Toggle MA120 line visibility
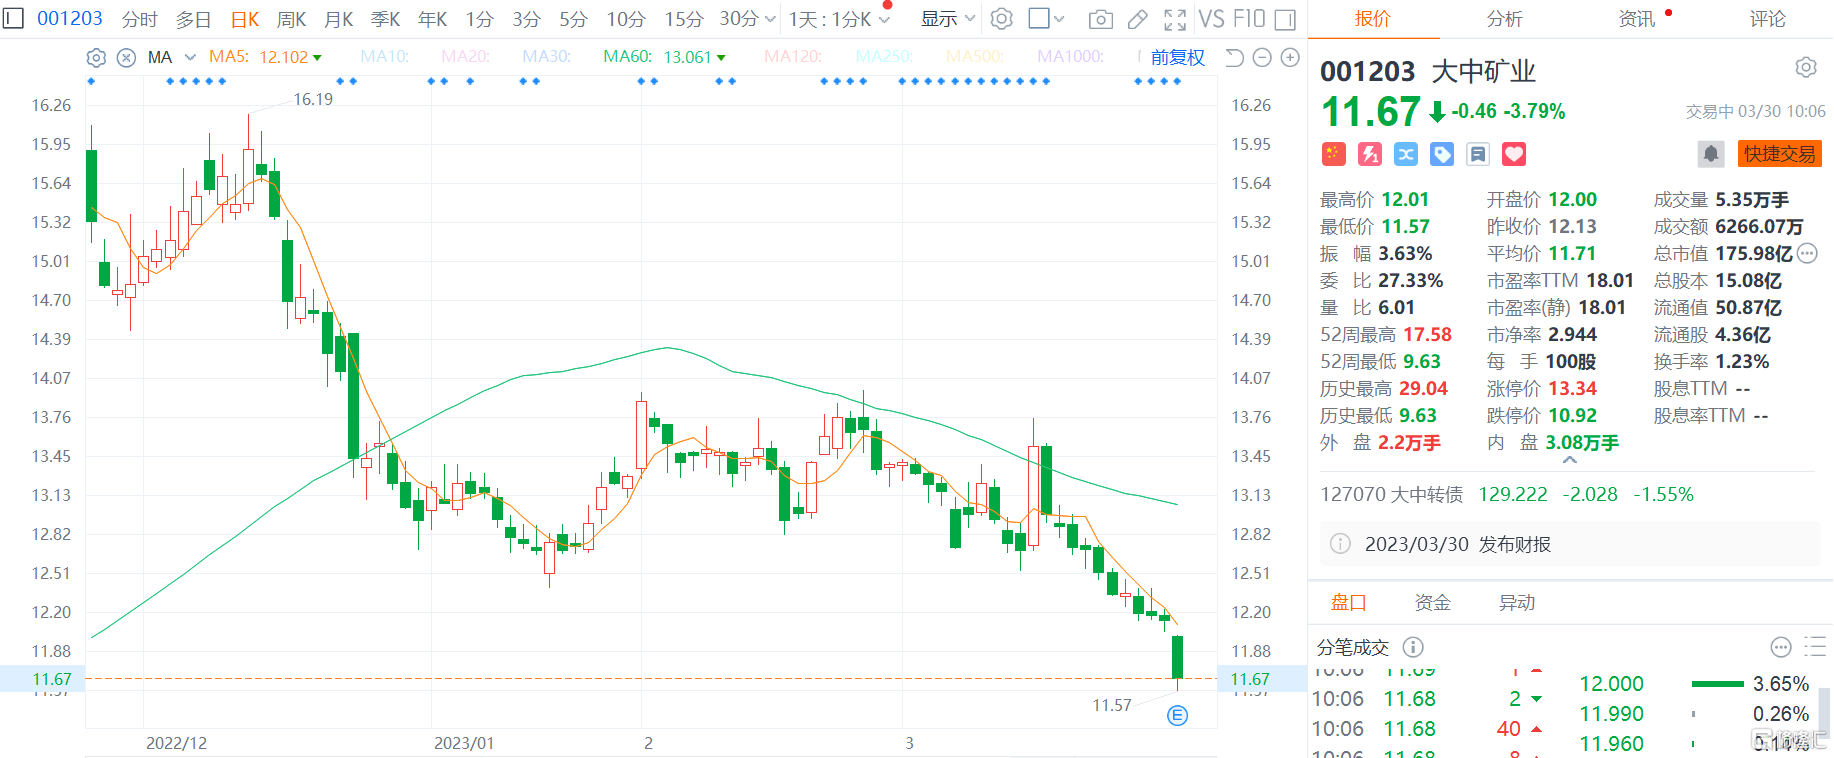 793,57
